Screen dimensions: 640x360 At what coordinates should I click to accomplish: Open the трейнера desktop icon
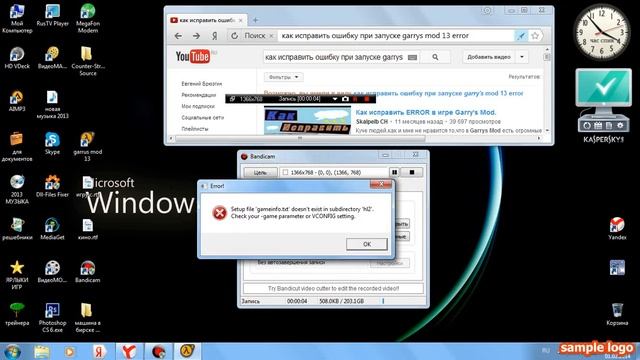pos(17,314)
